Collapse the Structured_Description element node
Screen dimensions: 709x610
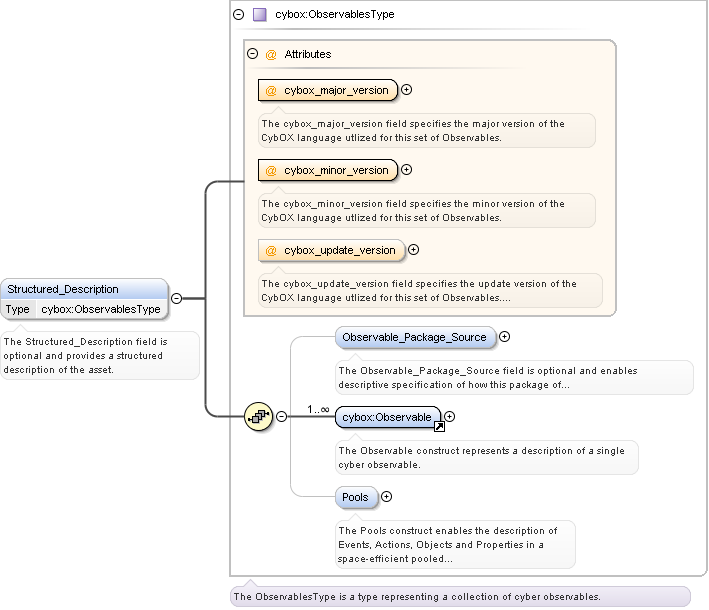tap(176, 298)
